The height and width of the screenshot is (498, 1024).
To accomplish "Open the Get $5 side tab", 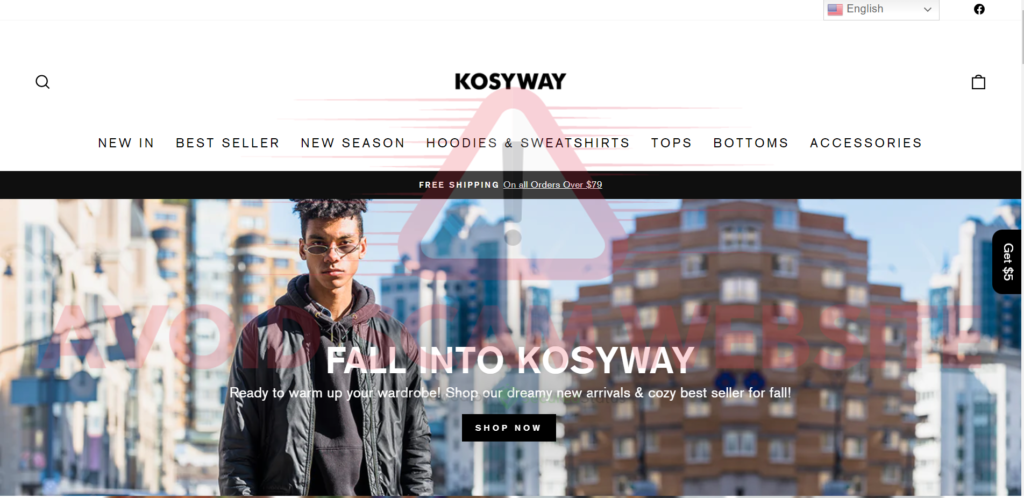I will tap(1008, 262).
